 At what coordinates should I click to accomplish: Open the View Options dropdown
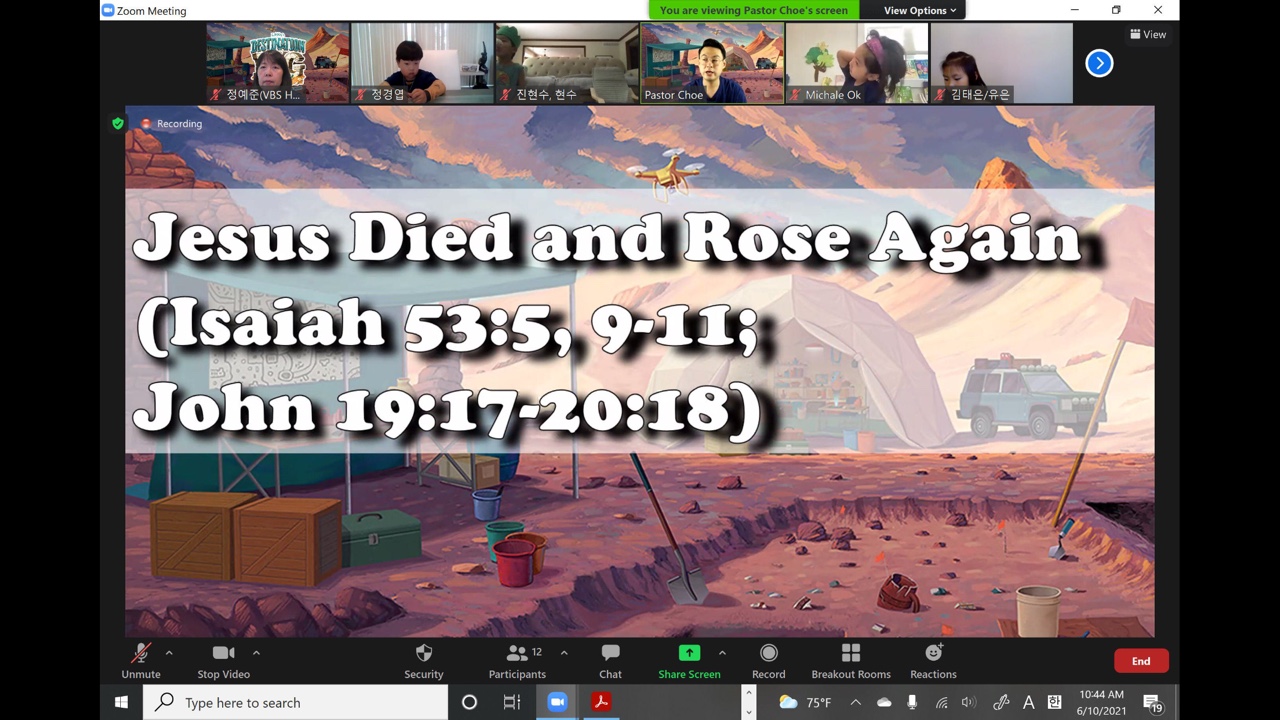[x=919, y=10]
